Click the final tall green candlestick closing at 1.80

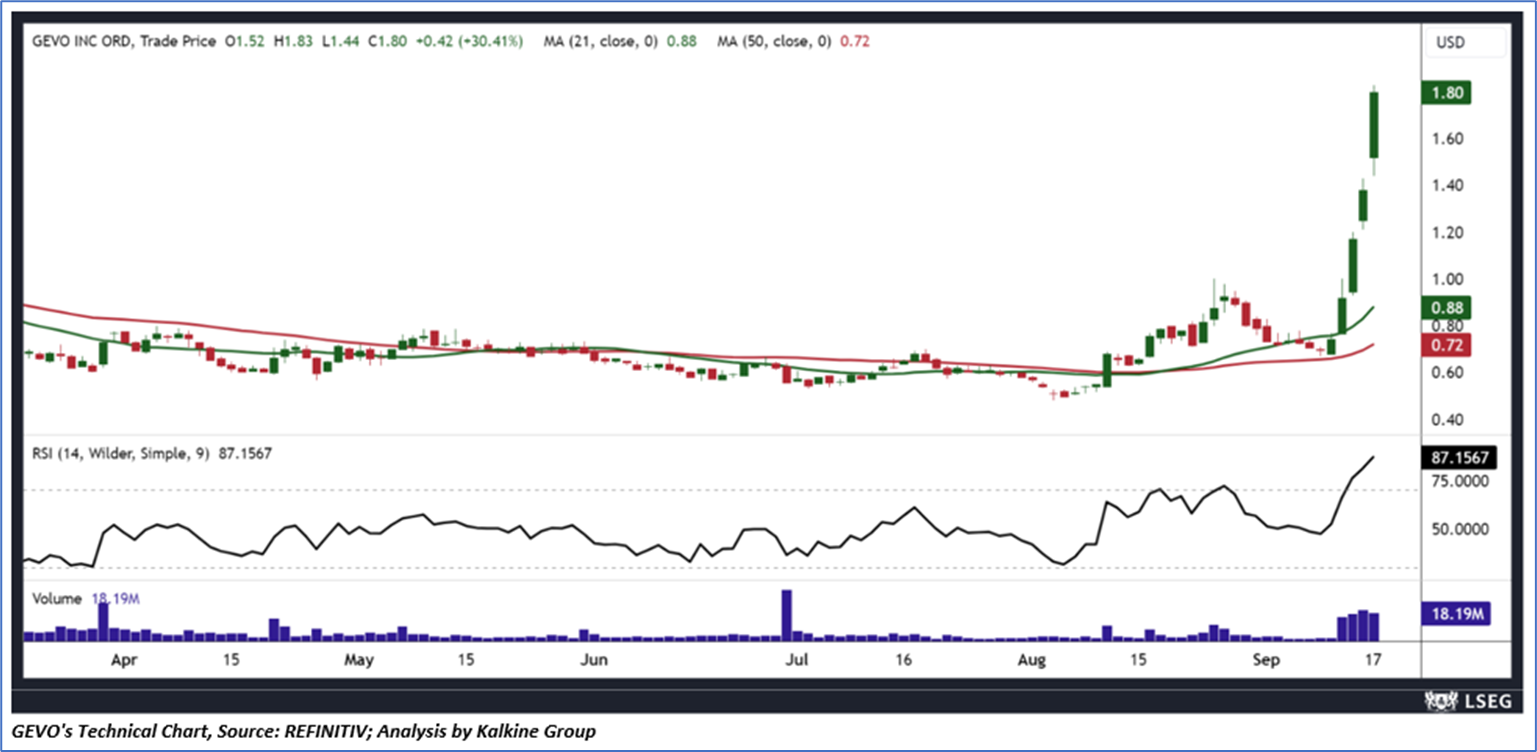[1375, 125]
